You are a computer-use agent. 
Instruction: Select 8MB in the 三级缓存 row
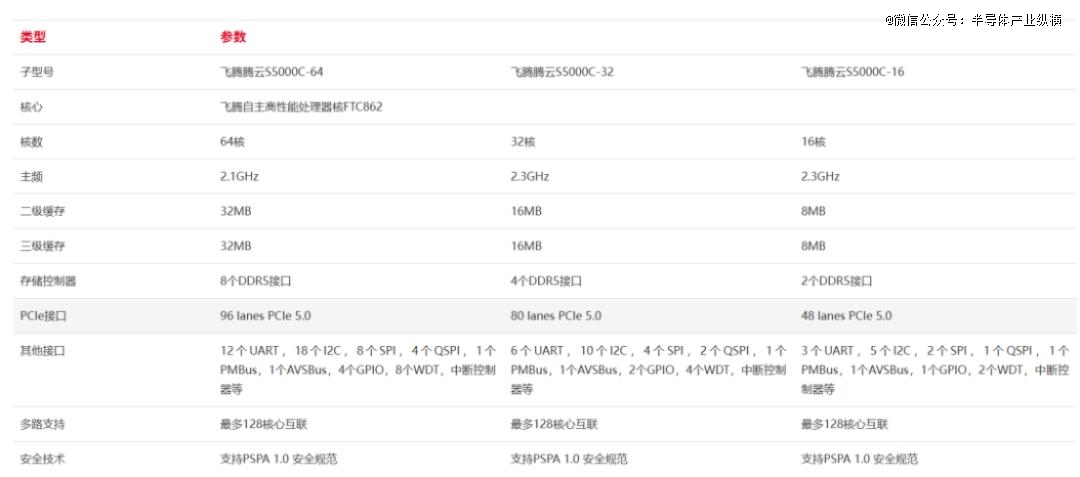coord(813,246)
